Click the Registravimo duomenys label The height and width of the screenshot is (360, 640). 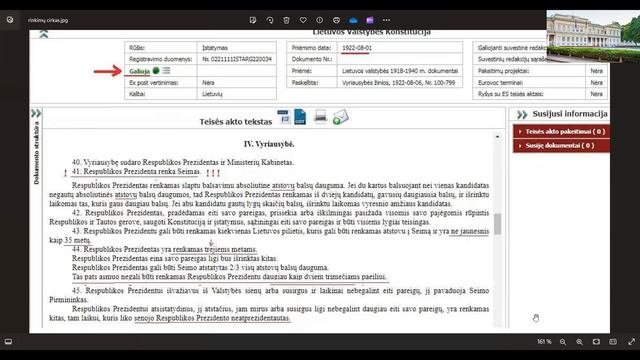click(x=160, y=59)
